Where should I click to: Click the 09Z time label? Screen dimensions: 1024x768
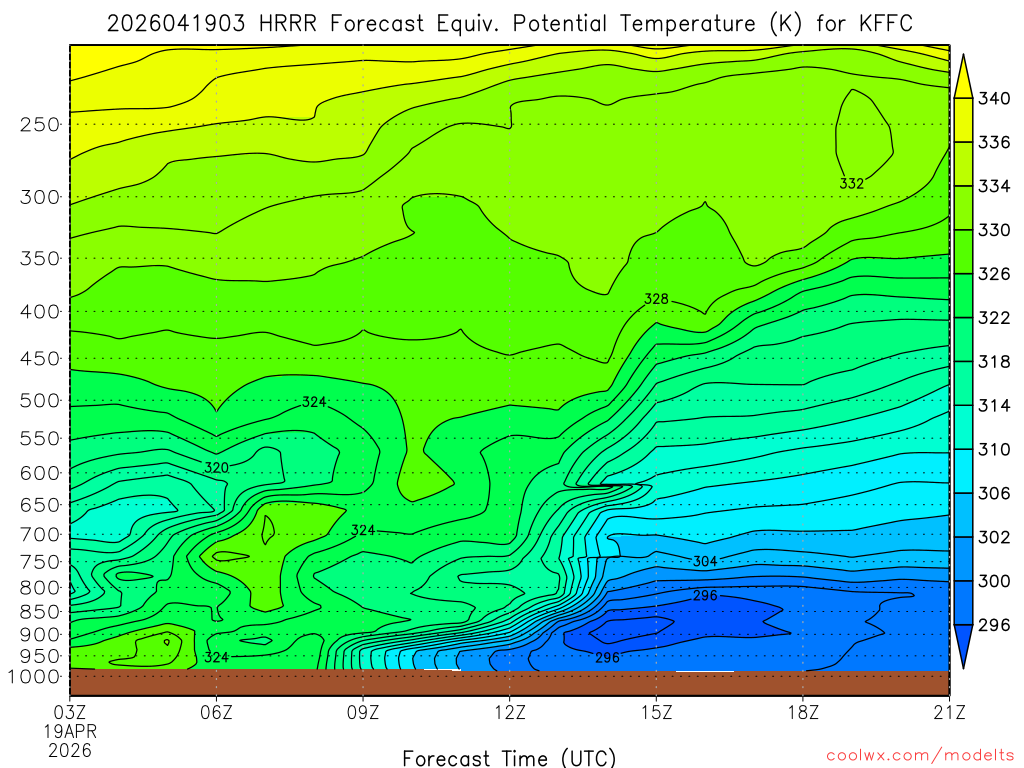pos(362,712)
